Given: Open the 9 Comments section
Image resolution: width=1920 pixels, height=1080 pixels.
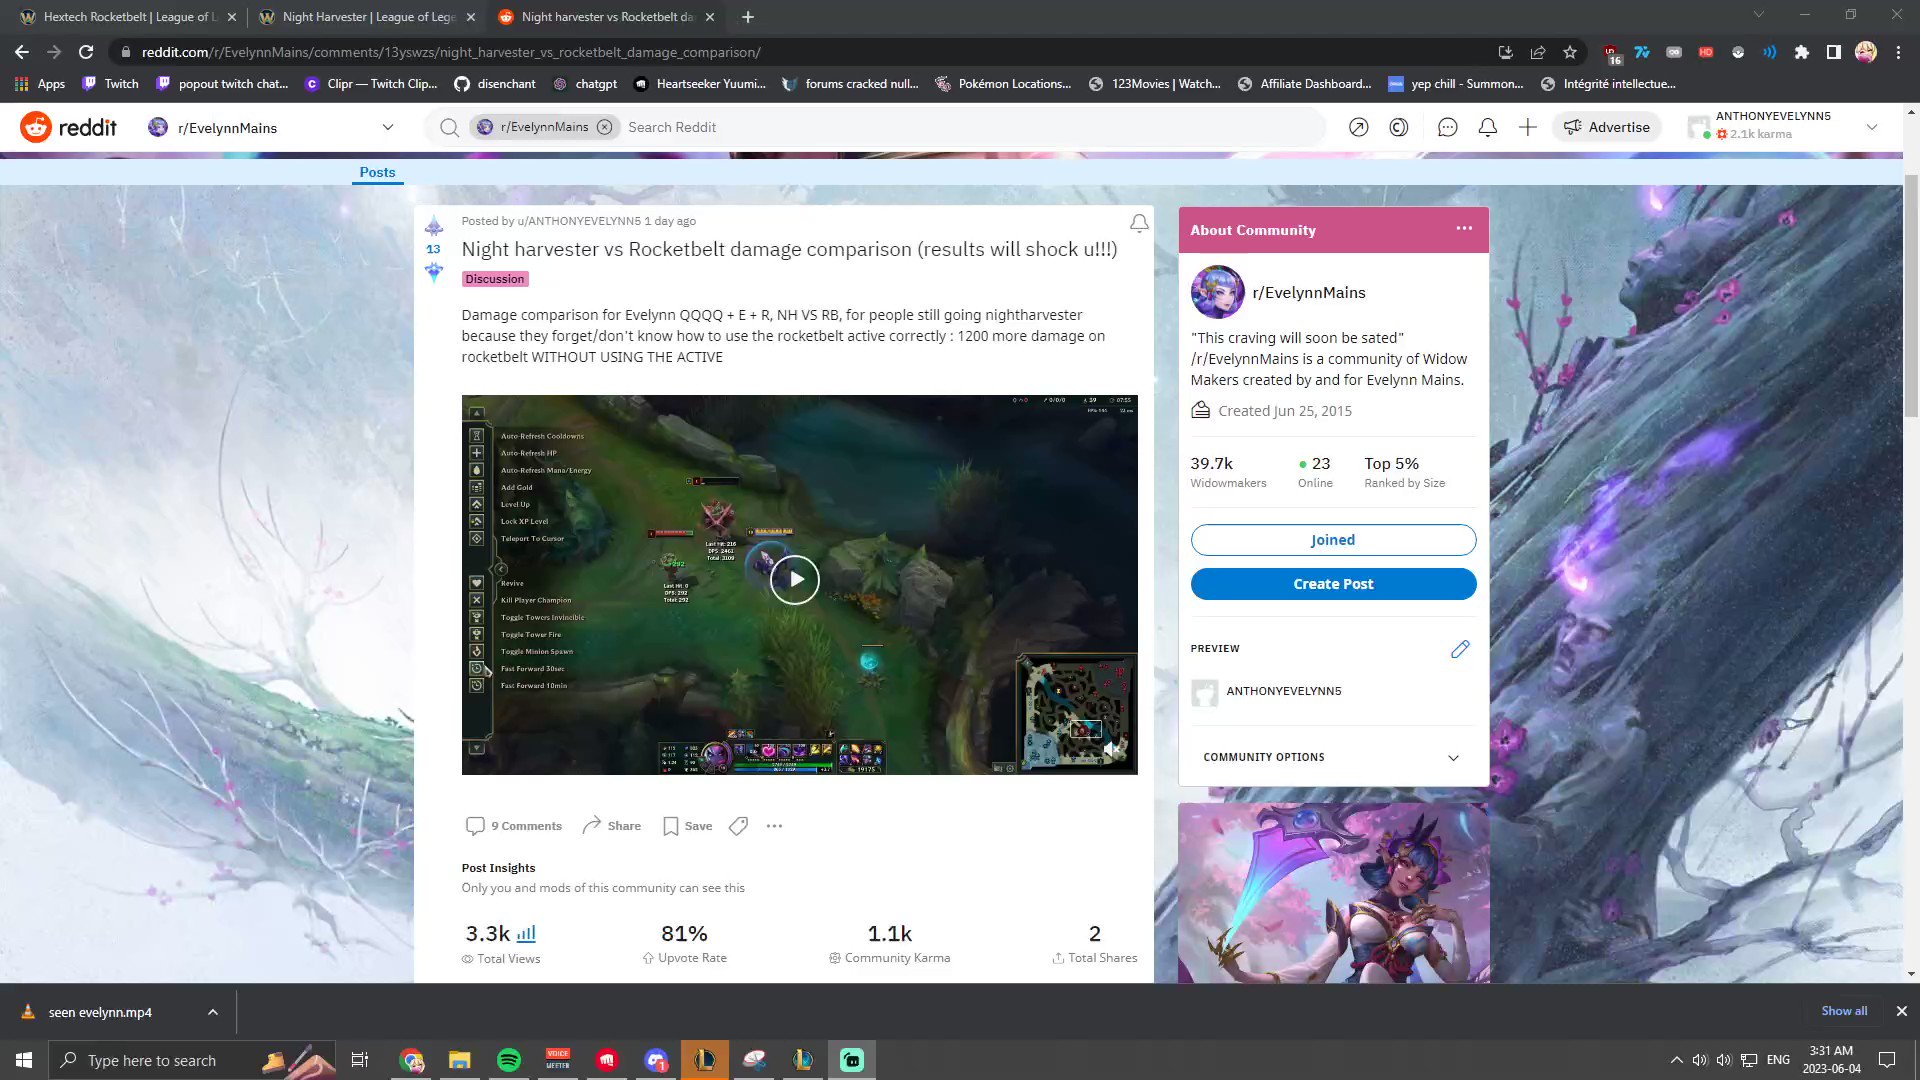Looking at the screenshot, I should 514,826.
